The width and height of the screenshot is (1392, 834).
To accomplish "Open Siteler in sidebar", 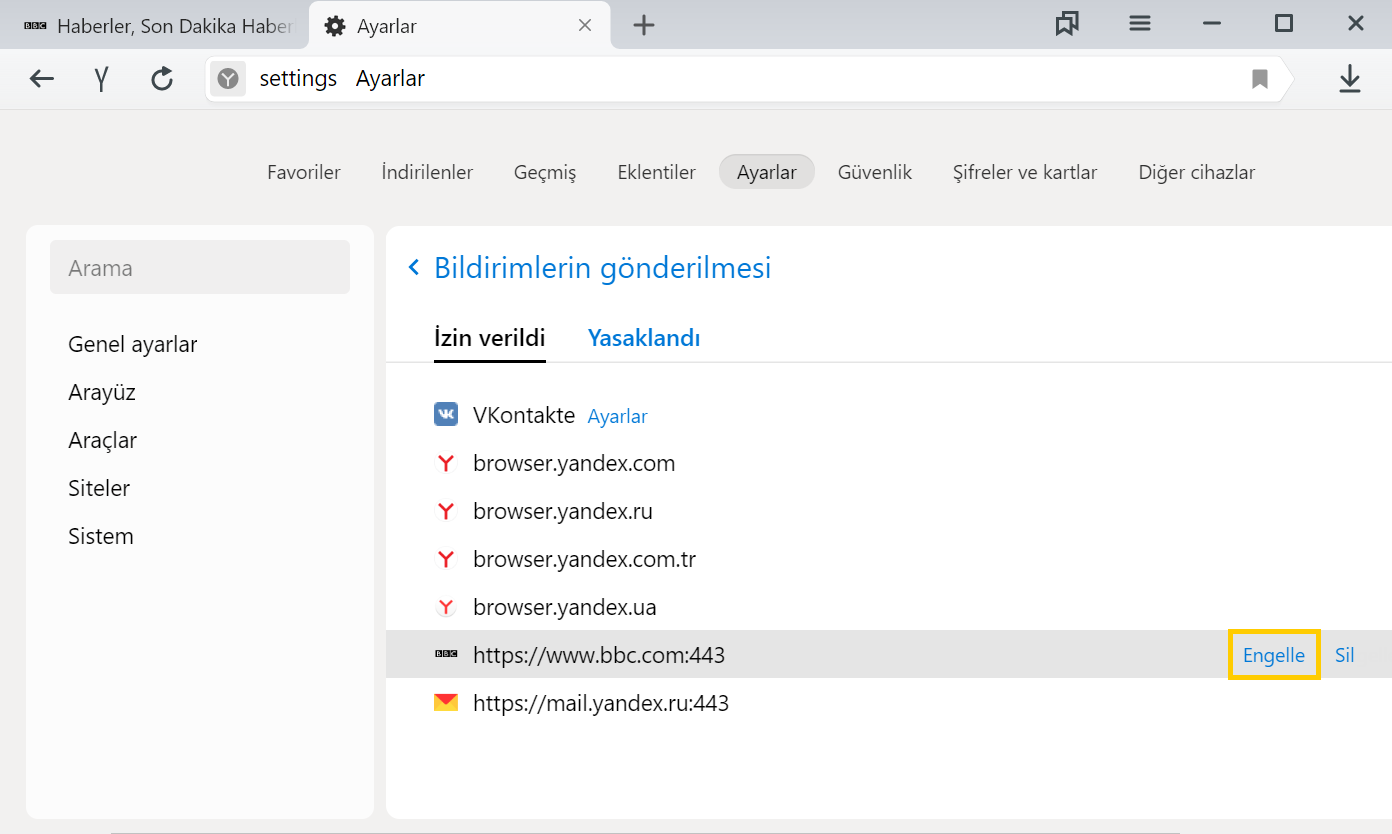I will pyautogui.click(x=99, y=488).
